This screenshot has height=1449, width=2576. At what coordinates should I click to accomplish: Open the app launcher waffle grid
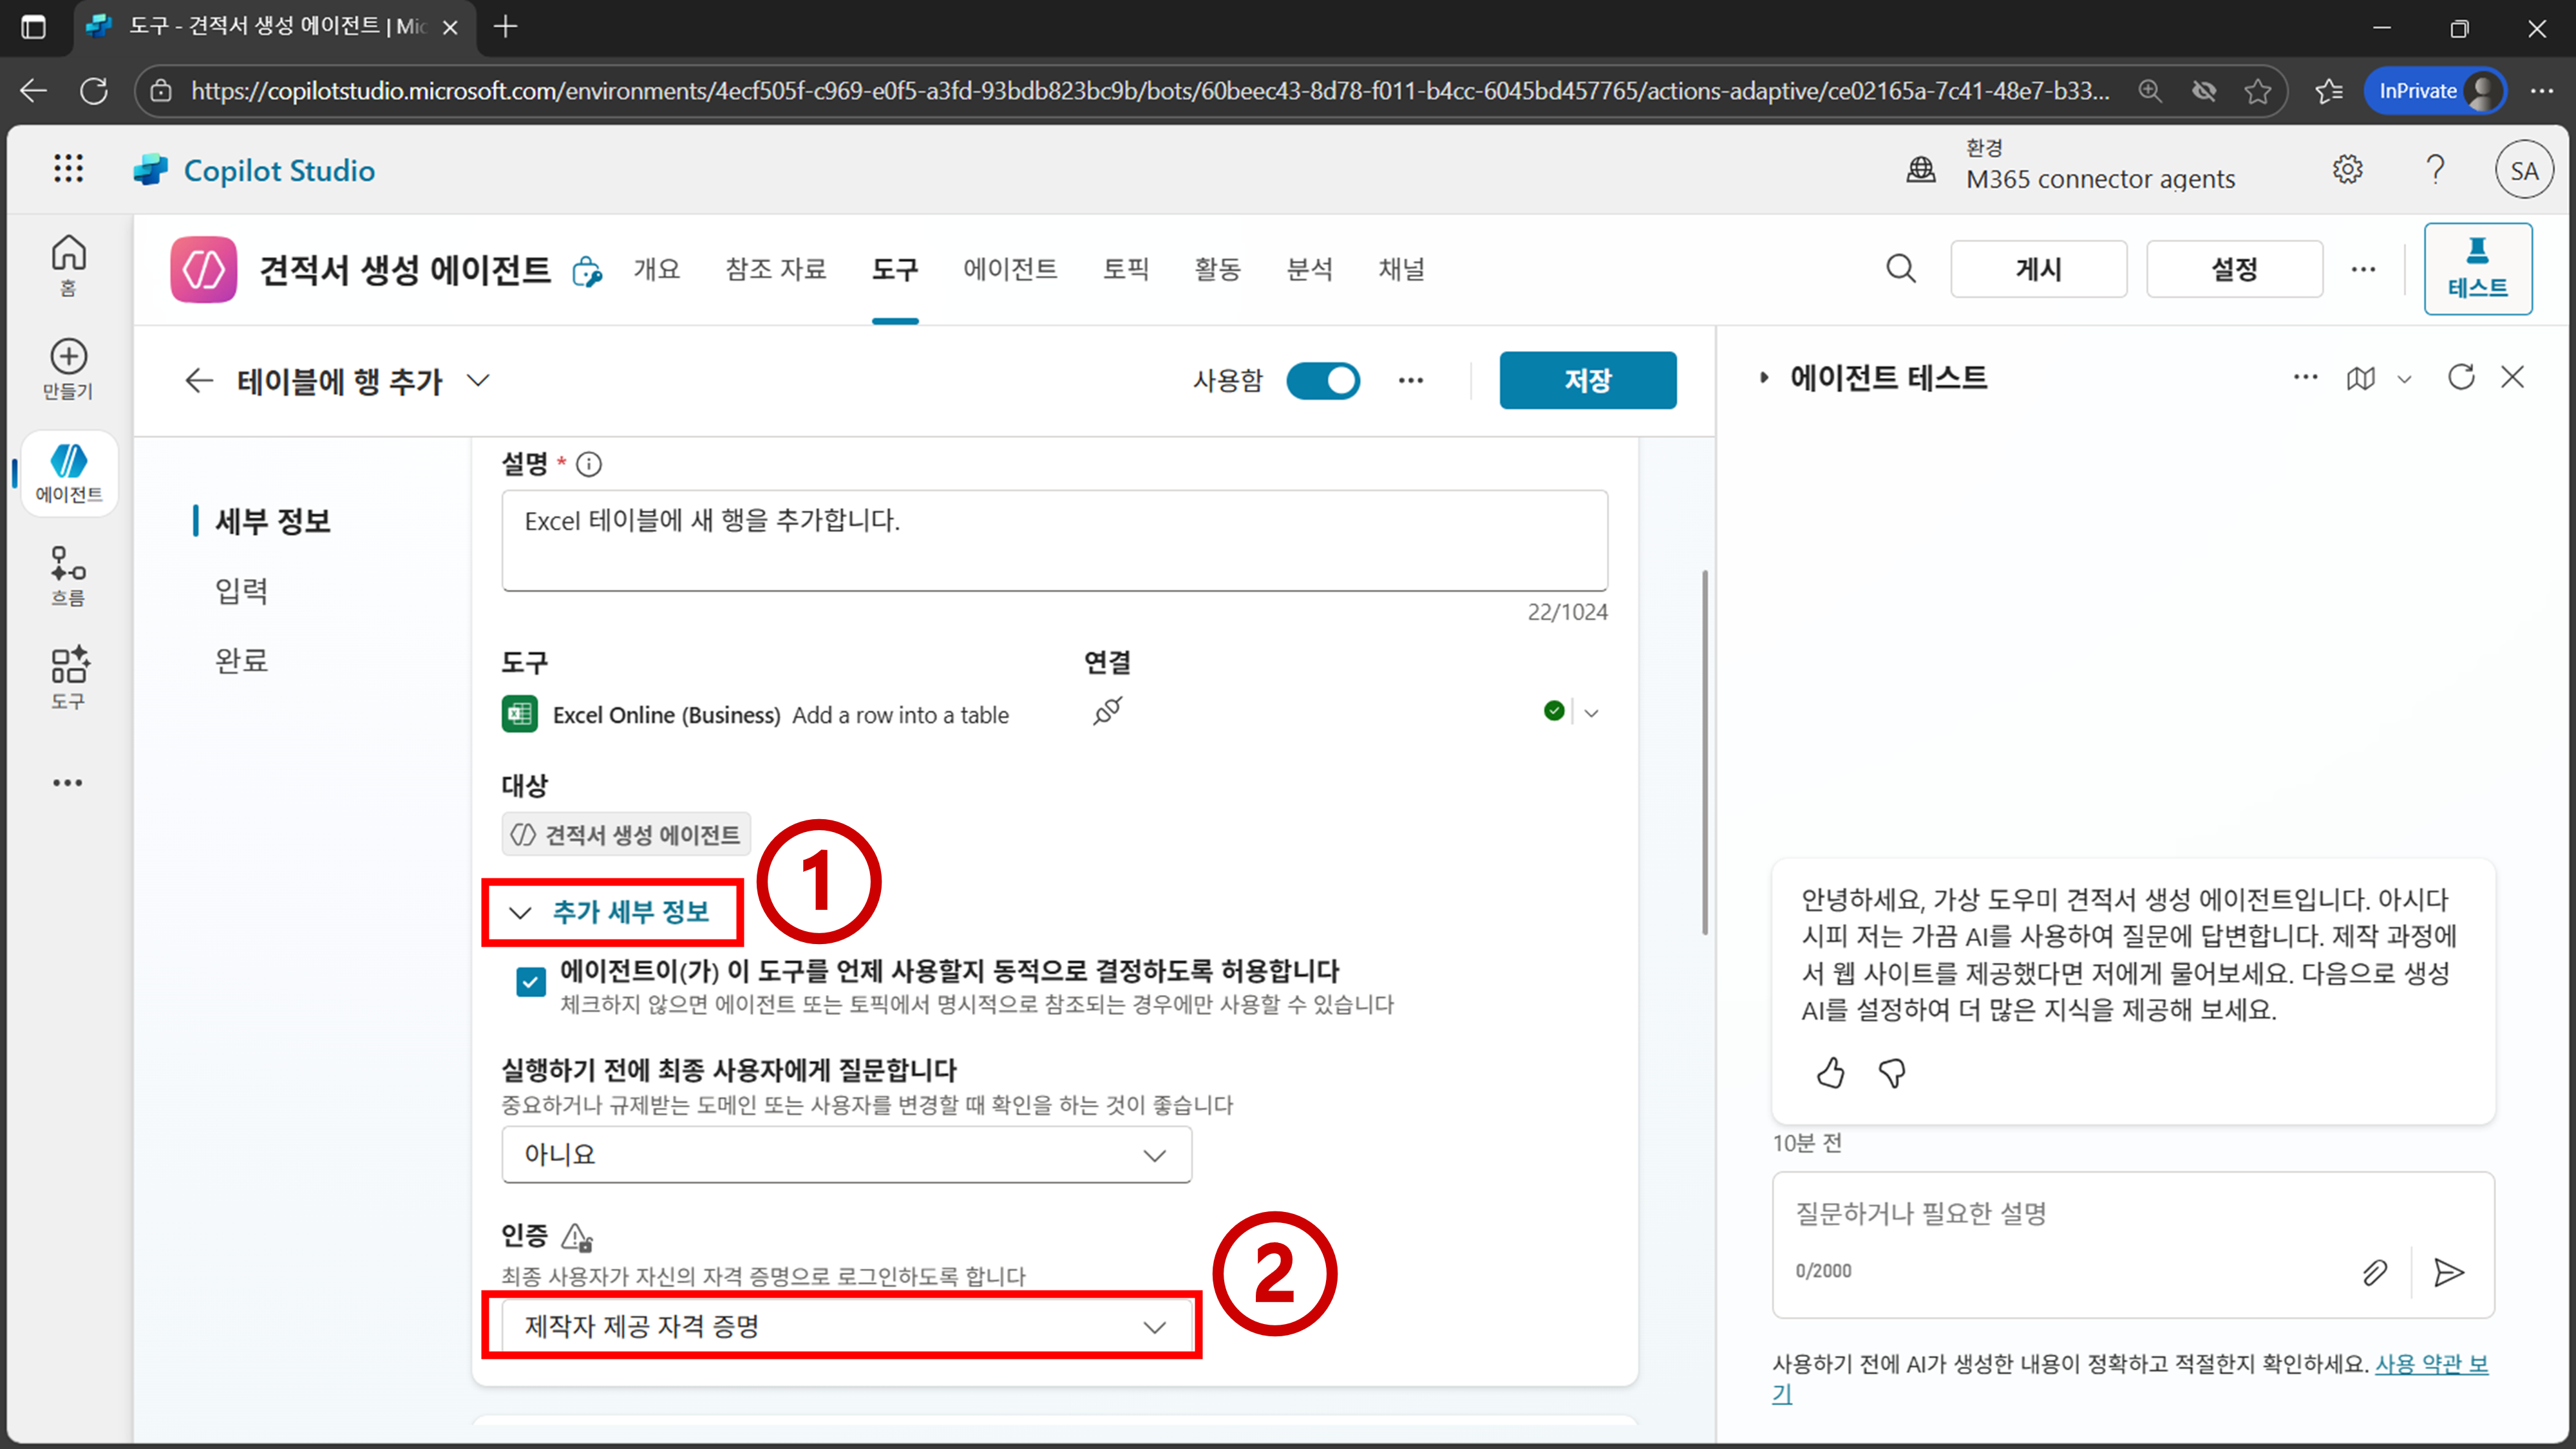pos(68,169)
